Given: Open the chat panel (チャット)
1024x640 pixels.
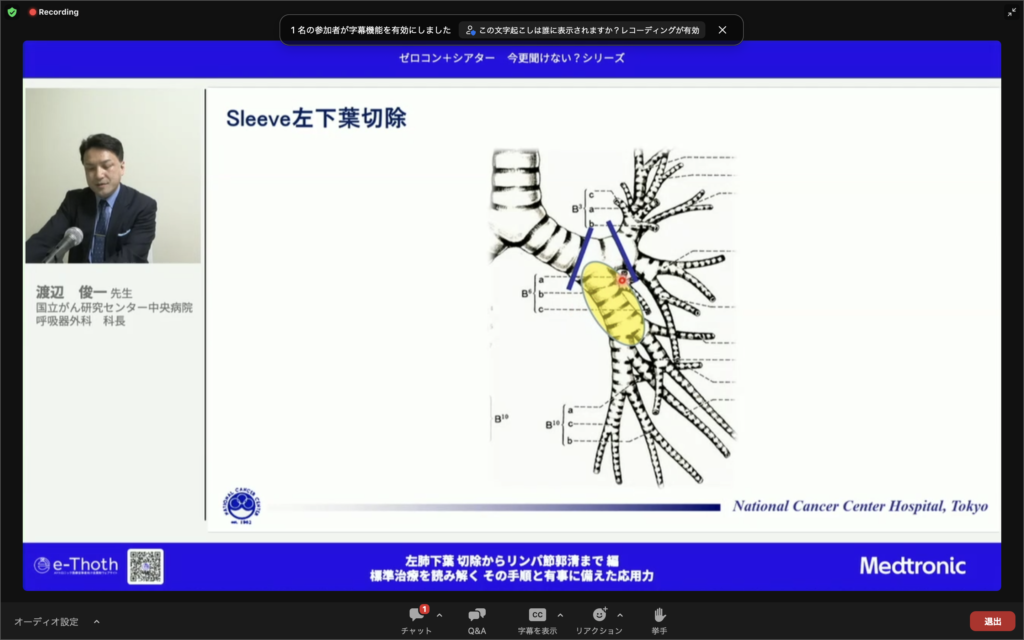Looking at the screenshot, I should [416, 615].
